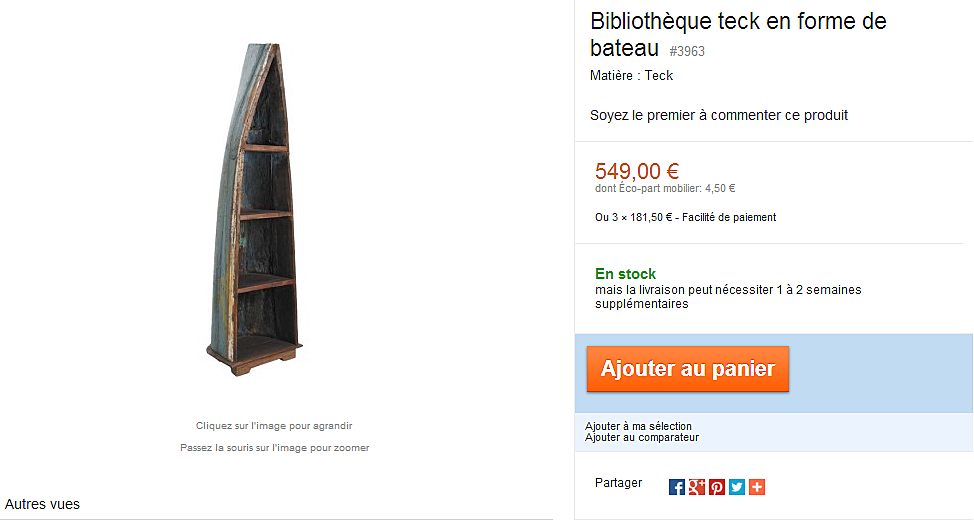Click Ajouter au comparateur link
Screen dimensions: 974x523
pos(642,437)
